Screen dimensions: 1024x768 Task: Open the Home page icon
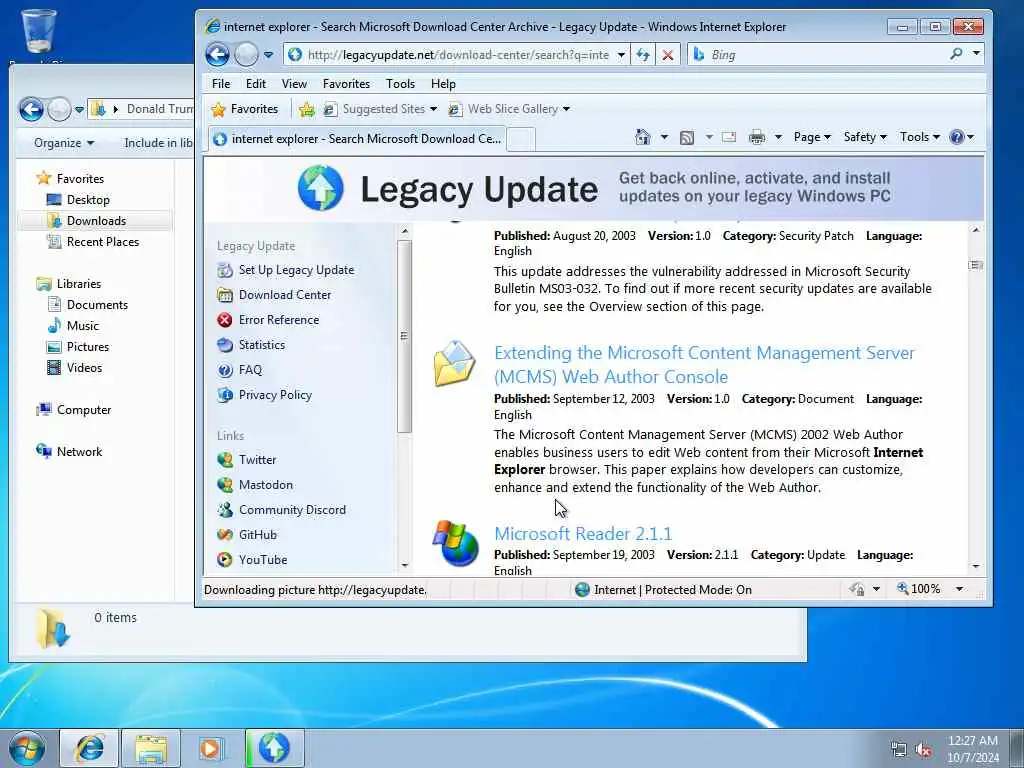(643, 137)
